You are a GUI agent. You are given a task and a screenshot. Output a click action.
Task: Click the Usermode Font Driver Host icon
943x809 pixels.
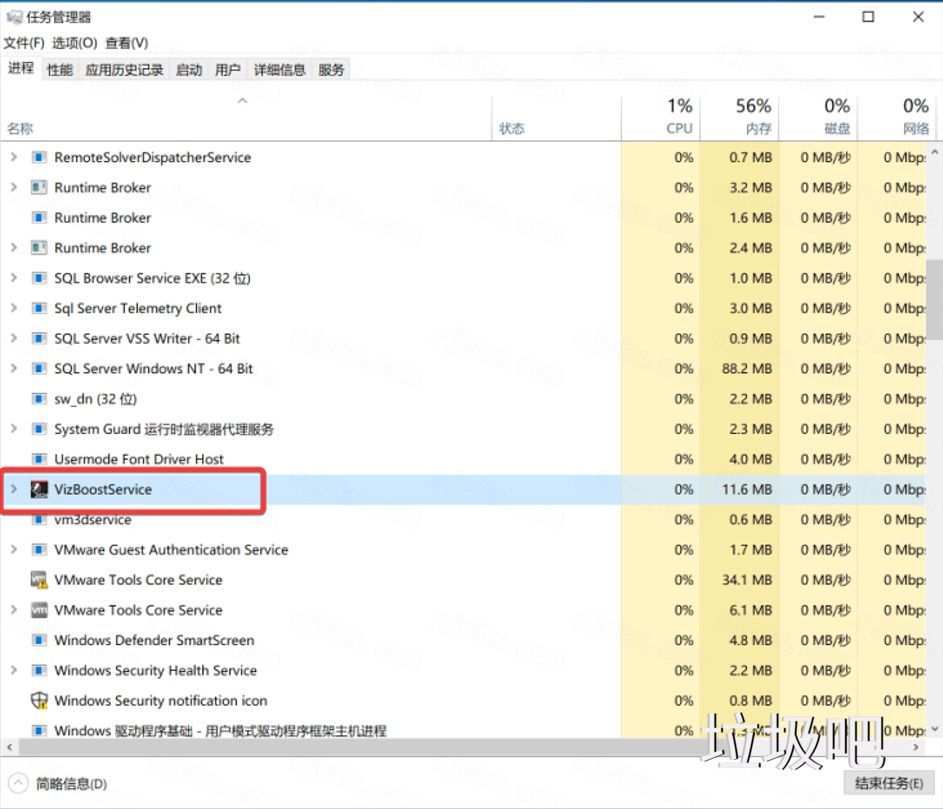(x=40, y=459)
